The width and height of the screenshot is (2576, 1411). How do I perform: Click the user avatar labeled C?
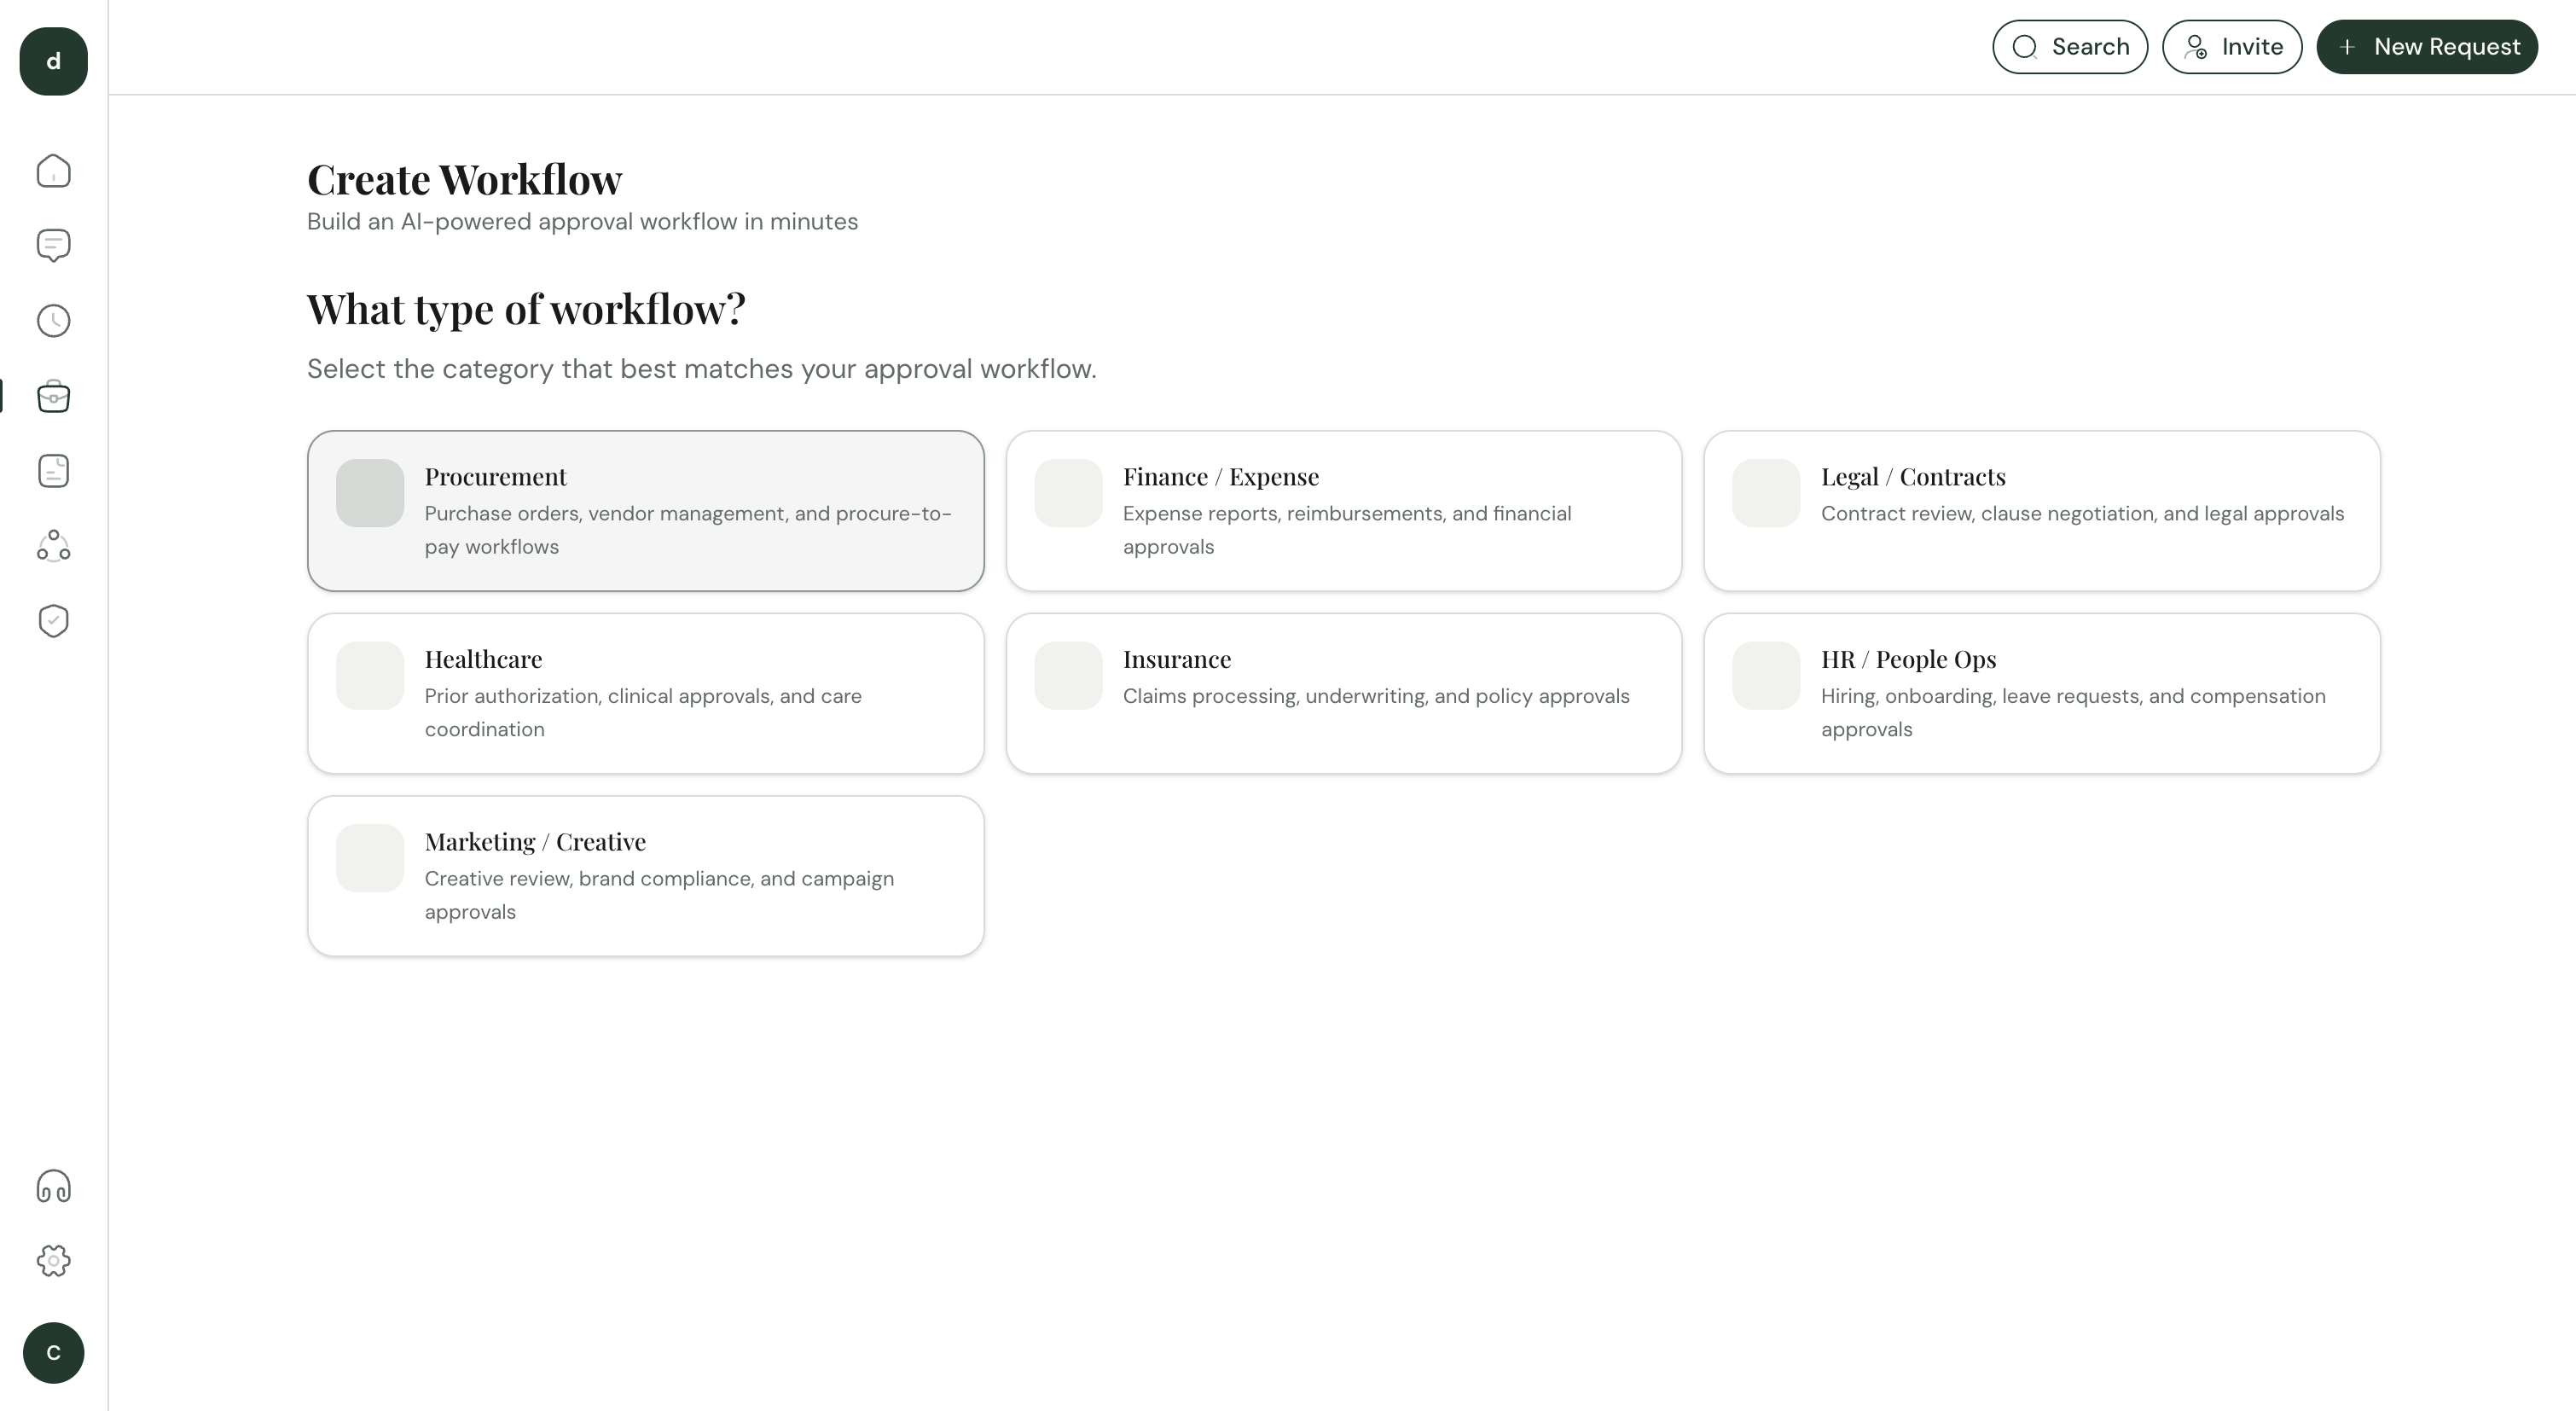coord(53,1353)
